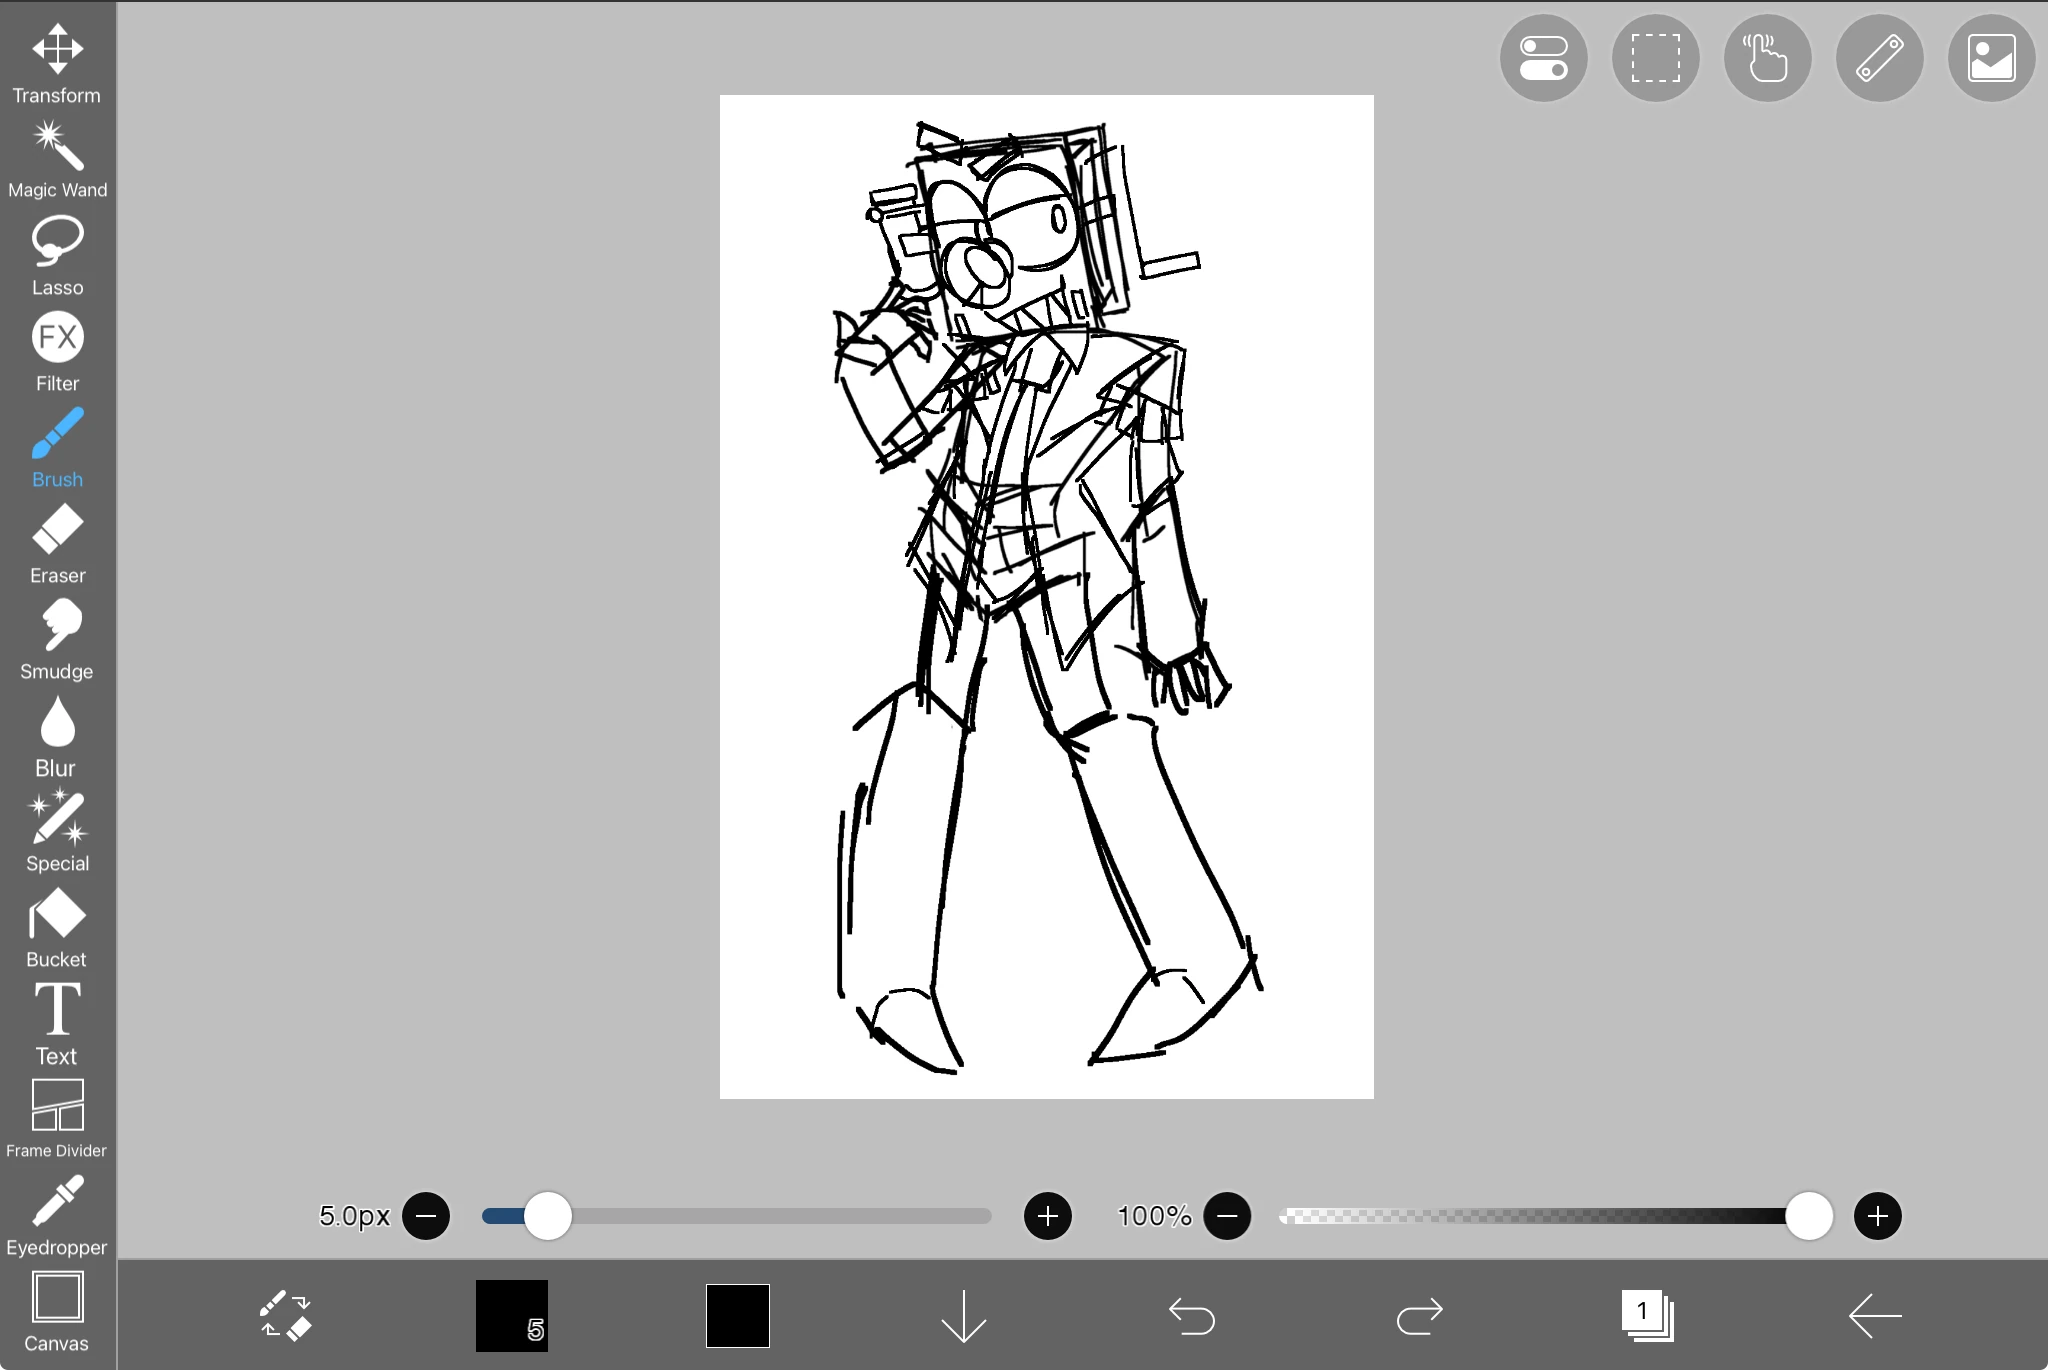
Task: Redo the undone action
Action: (x=1421, y=1317)
